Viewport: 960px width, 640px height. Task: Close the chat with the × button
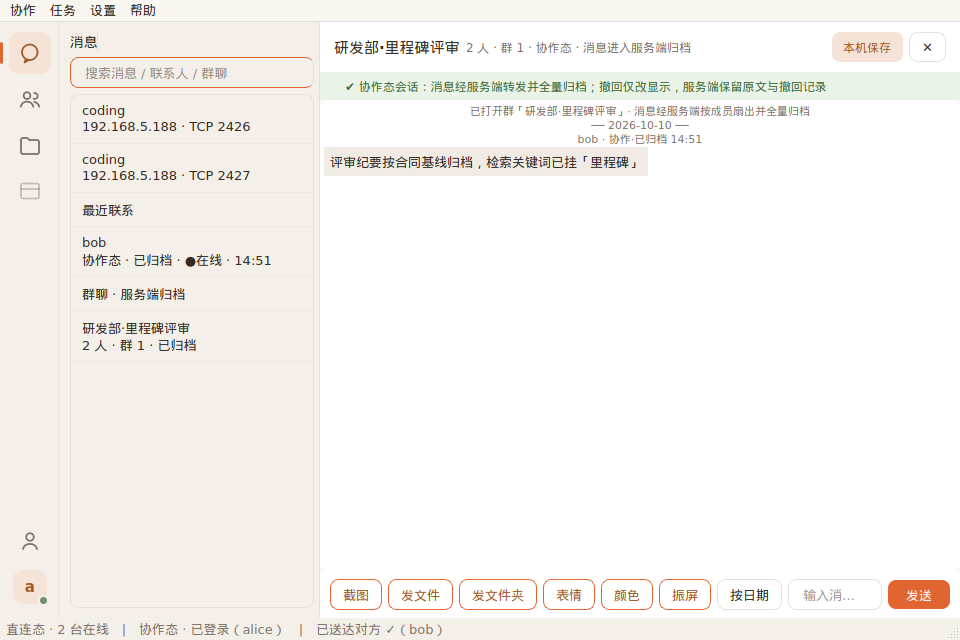pyautogui.click(x=927, y=47)
